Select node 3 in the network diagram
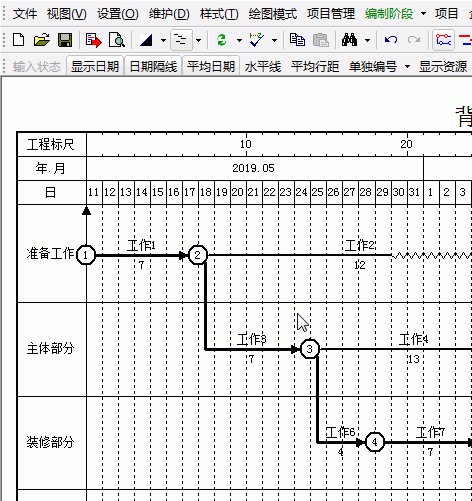This screenshot has width=472, height=501. pos(310,349)
